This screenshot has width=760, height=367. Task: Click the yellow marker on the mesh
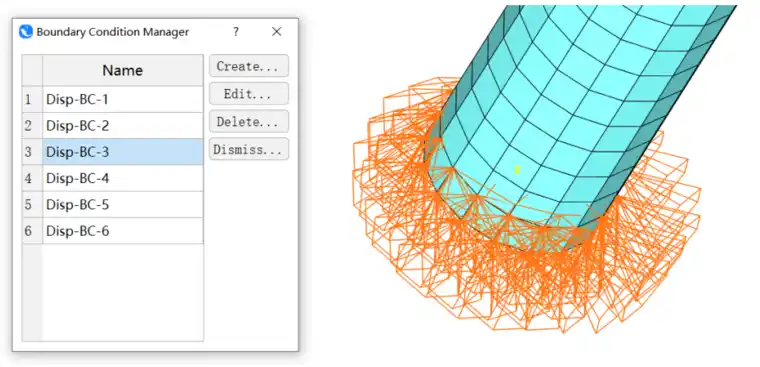click(x=517, y=170)
